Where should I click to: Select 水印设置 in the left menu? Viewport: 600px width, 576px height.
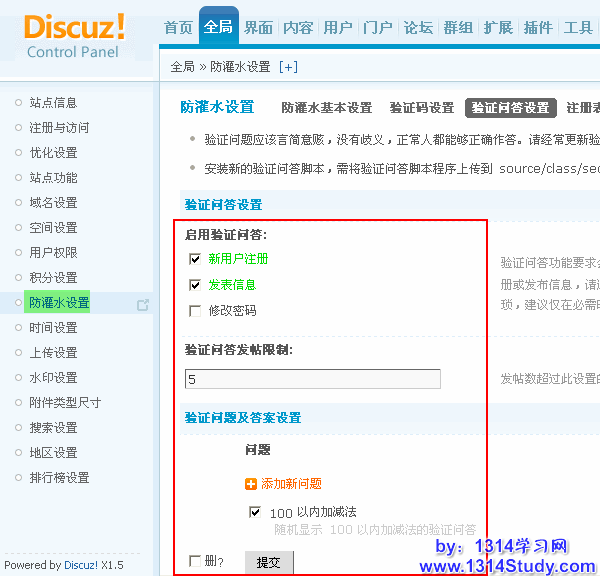point(53,378)
